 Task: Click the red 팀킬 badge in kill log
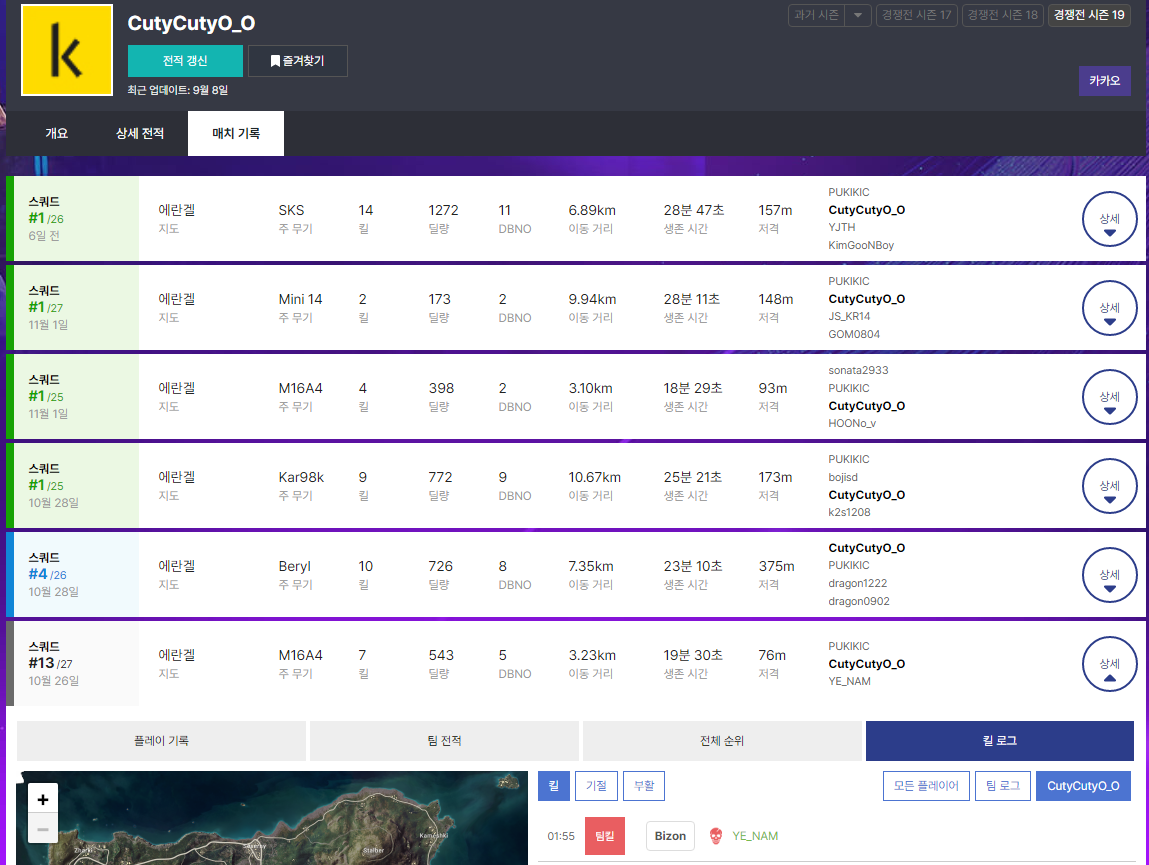[x=604, y=836]
